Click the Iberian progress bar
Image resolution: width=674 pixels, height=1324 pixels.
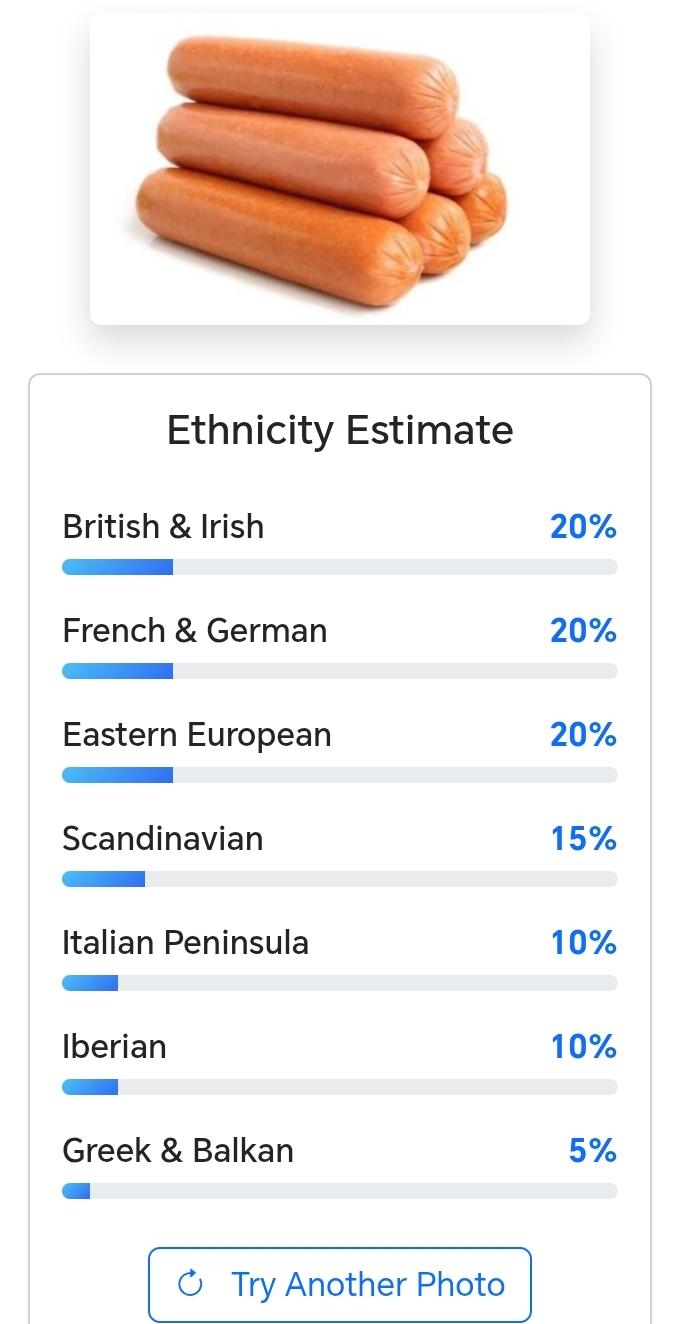tap(339, 1087)
